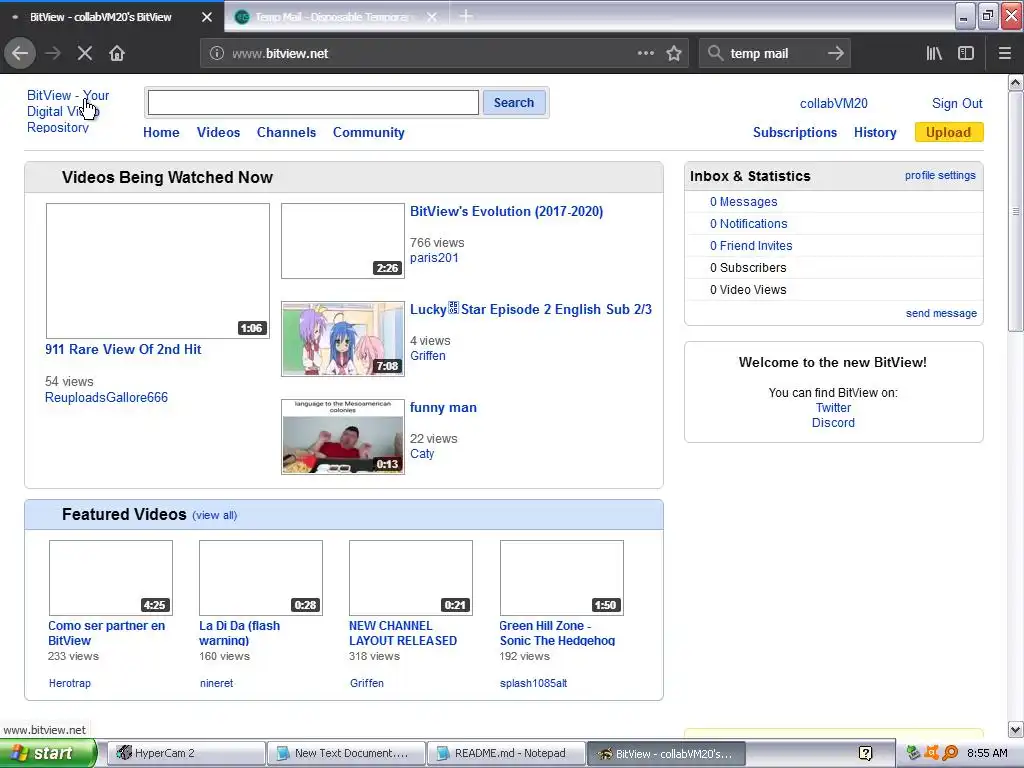1024x768 pixels.
Task: Close the BitView browser tab
Action: tap(207, 17)
